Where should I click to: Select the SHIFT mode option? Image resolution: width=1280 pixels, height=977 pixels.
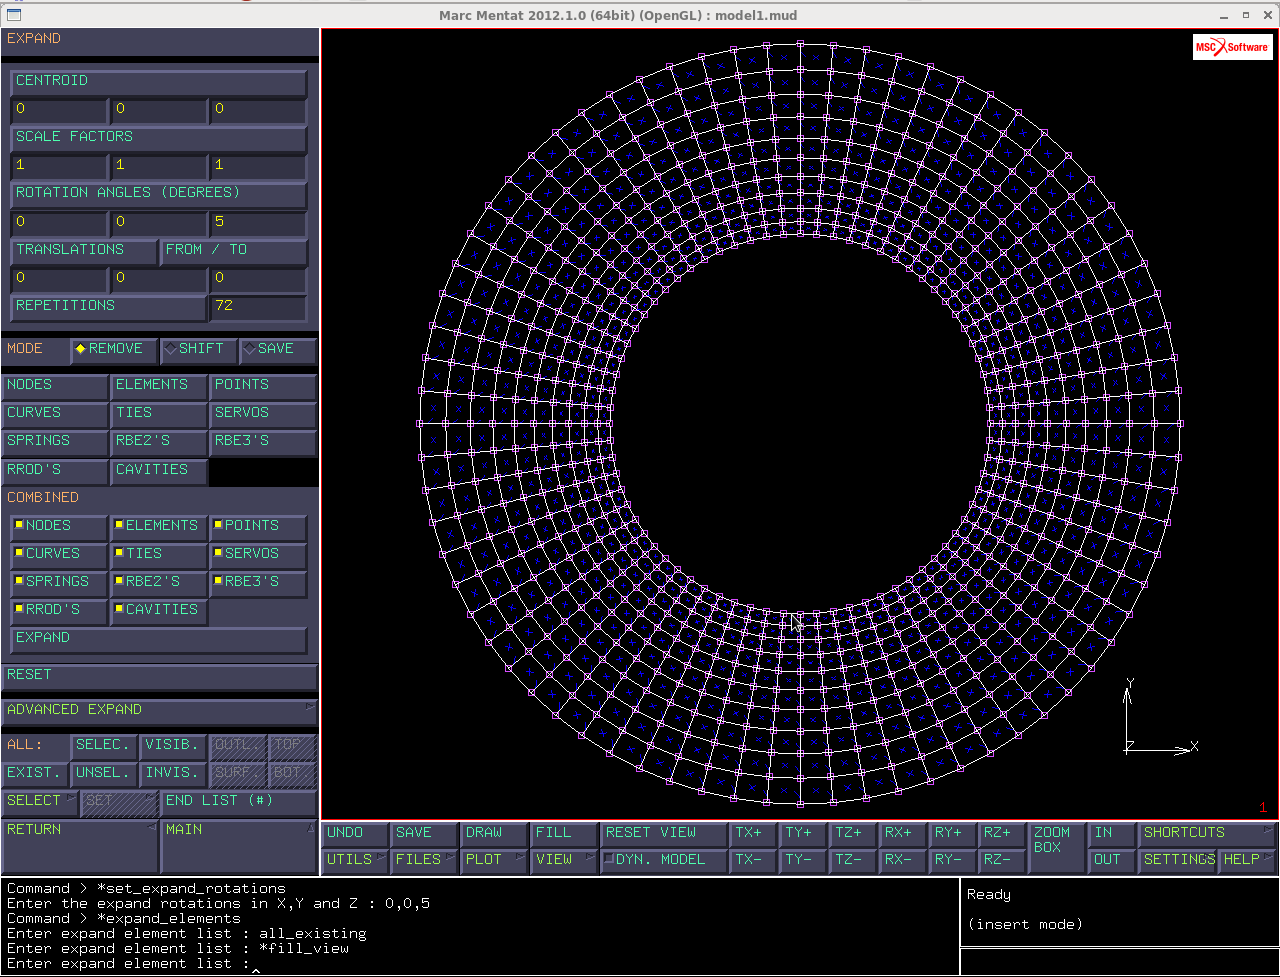tap(199, 349)
